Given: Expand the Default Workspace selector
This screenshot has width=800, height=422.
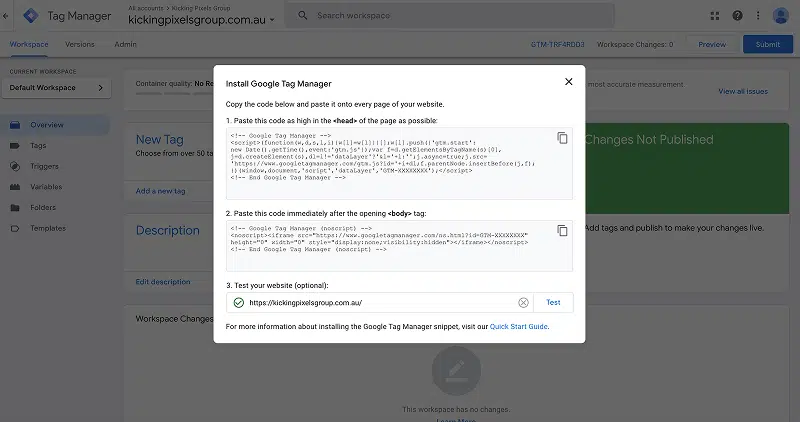Looking at the screenshot, I should (x=56, y=88).
